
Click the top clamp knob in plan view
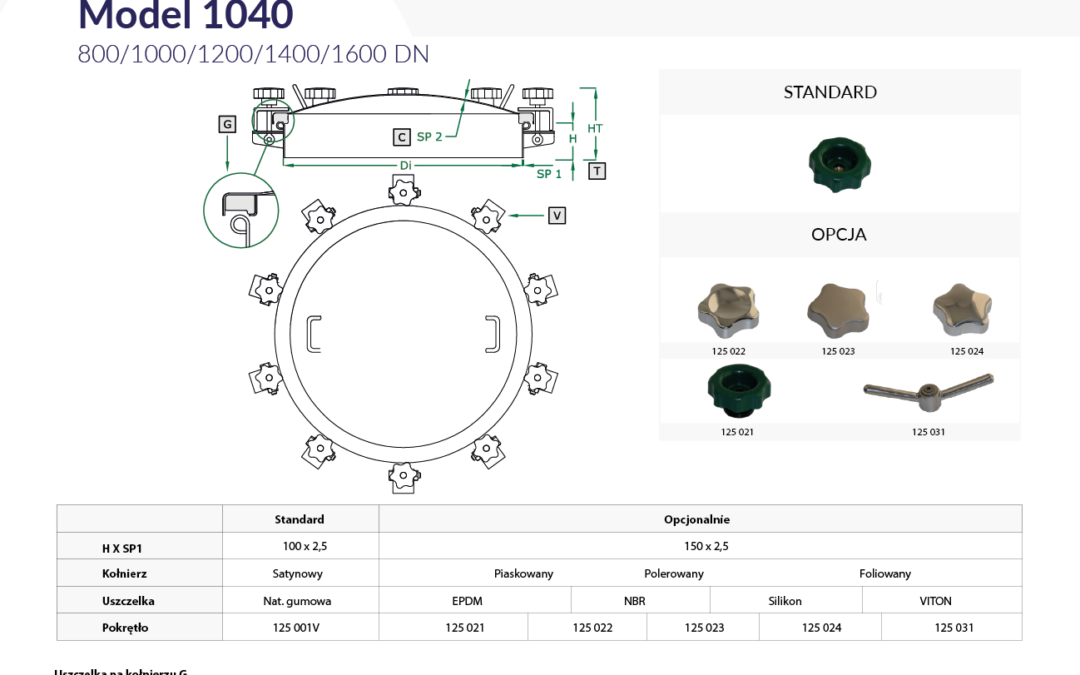point(404,191)
